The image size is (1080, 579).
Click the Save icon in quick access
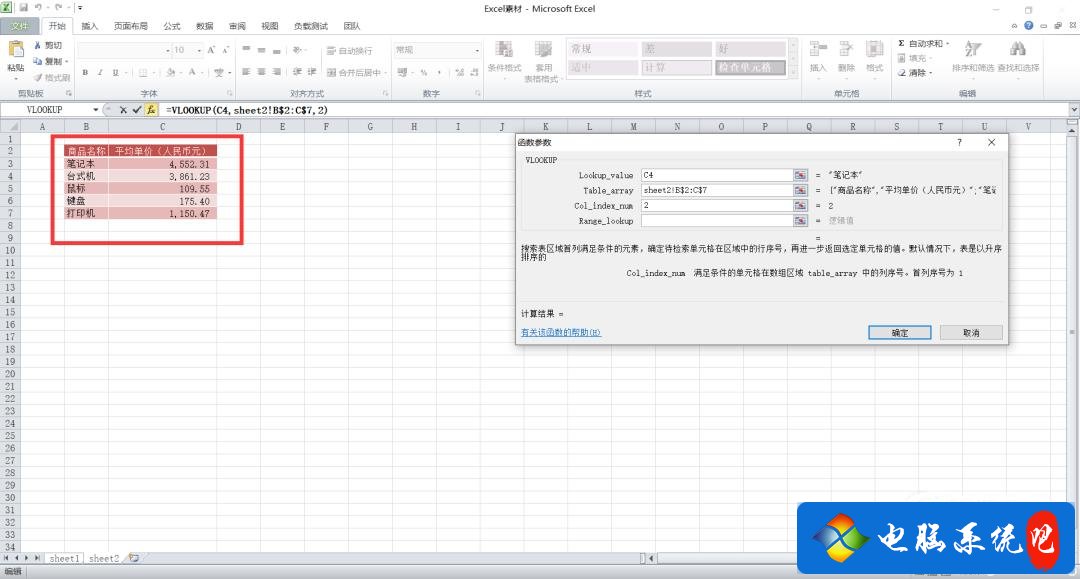coord(23,8)
